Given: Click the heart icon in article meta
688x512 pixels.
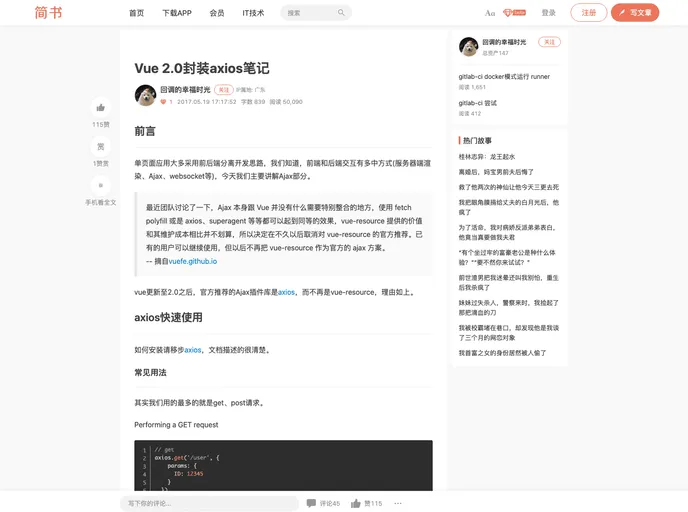Looking at the screenshot, I should point(163,102).
